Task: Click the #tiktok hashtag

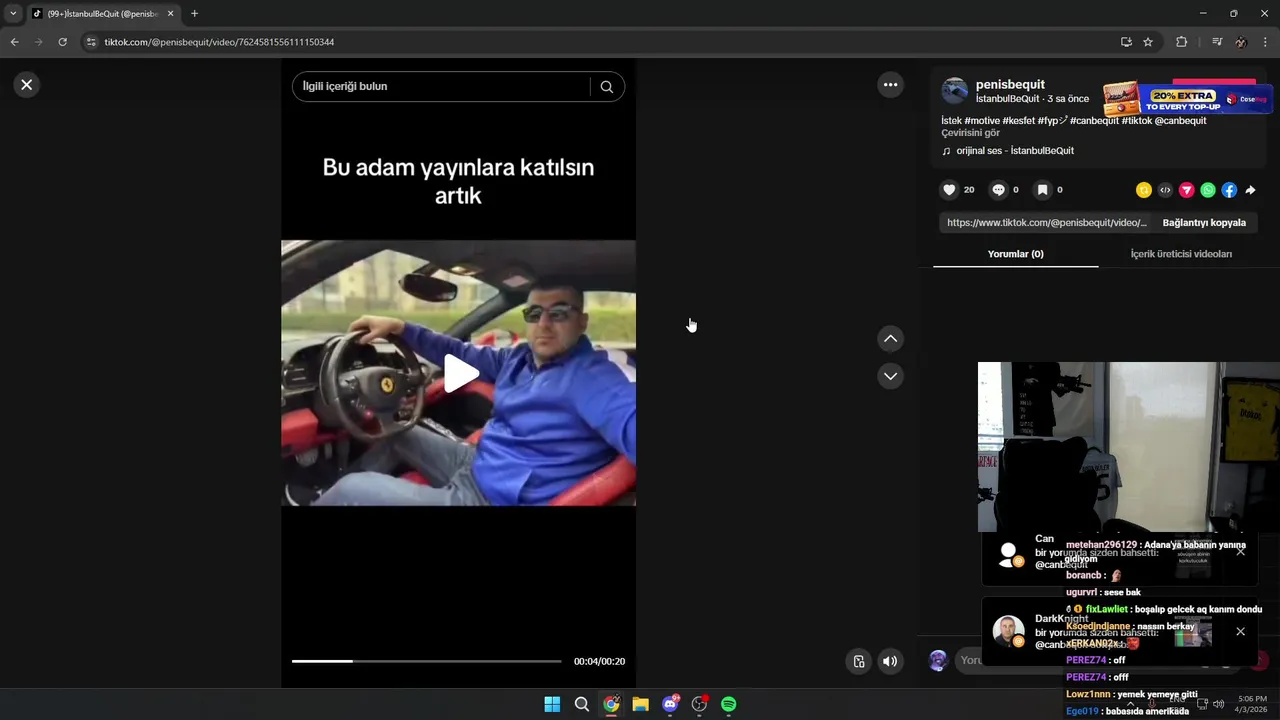Action: pyautogui.click(x=1137, y=121)
